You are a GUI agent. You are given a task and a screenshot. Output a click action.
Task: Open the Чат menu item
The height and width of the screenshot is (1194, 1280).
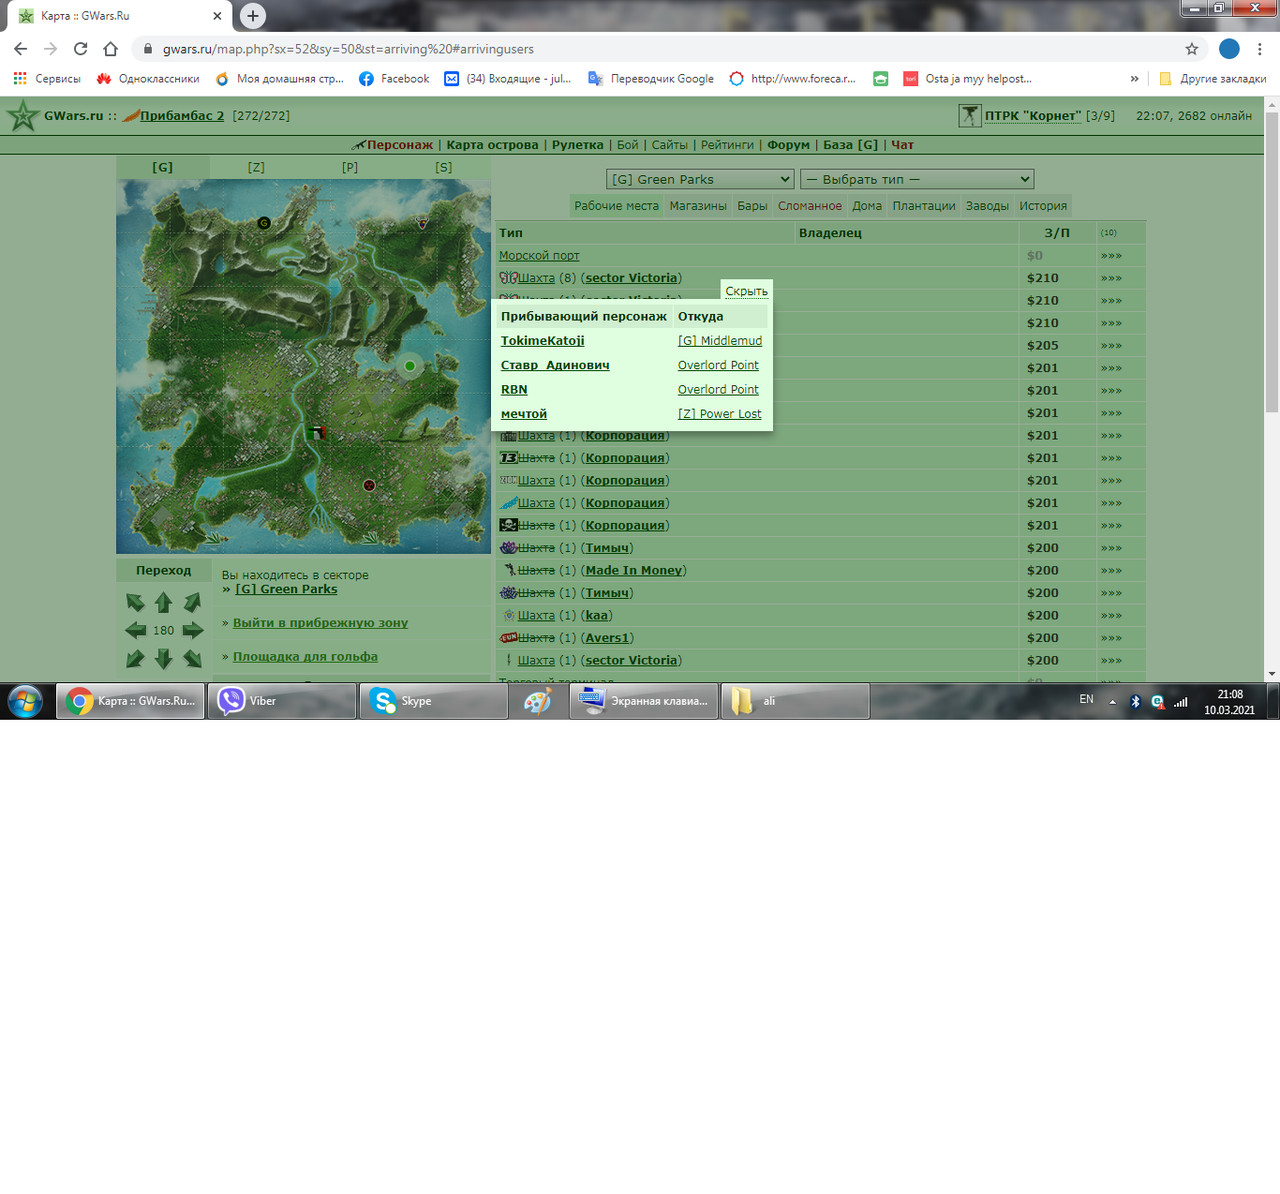click(902, 145)
